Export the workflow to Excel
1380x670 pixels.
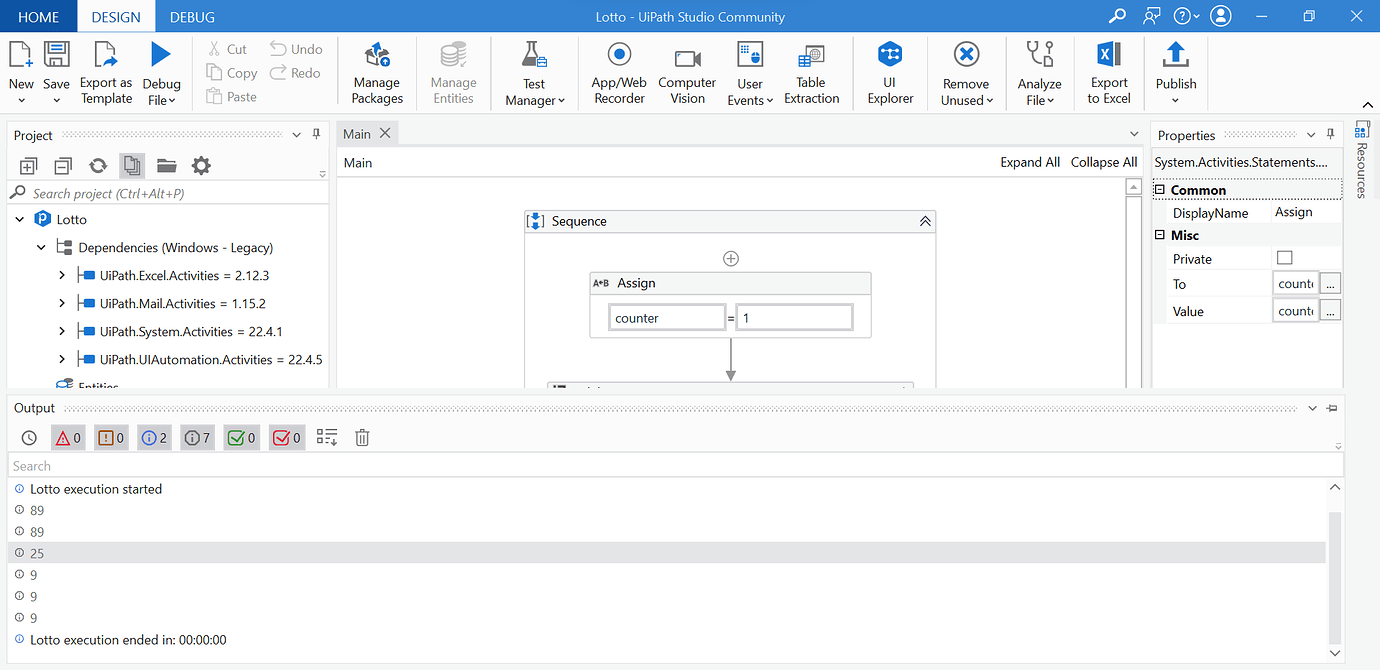click(x=1108, y=72)
